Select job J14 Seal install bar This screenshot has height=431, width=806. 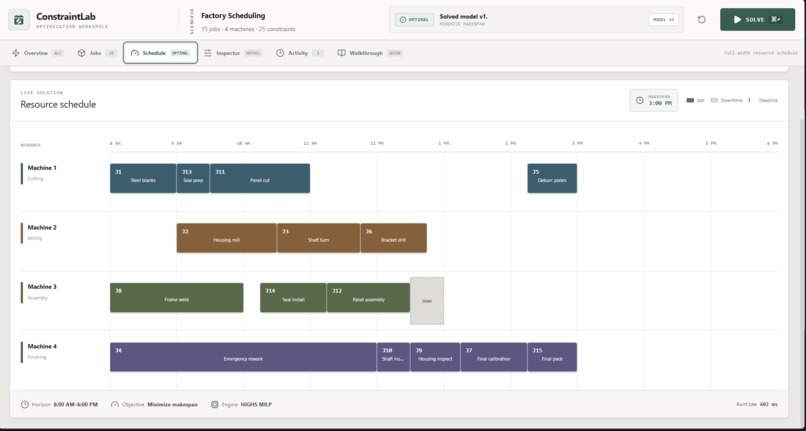tap(293, 297)
